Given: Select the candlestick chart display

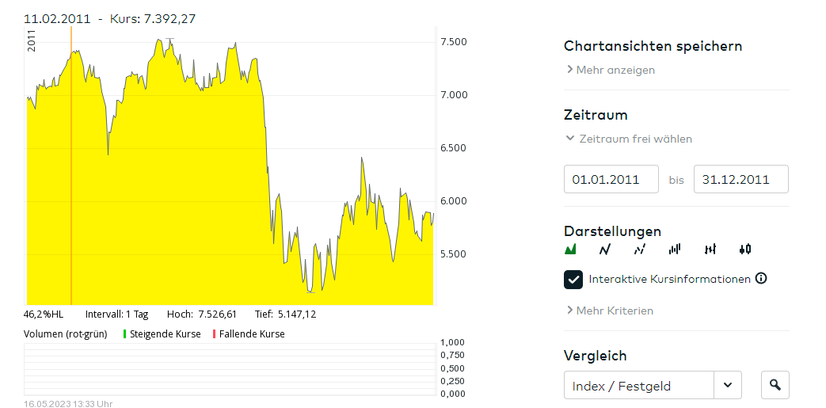Looking at the screenshot, I should [x=745, y=249].
